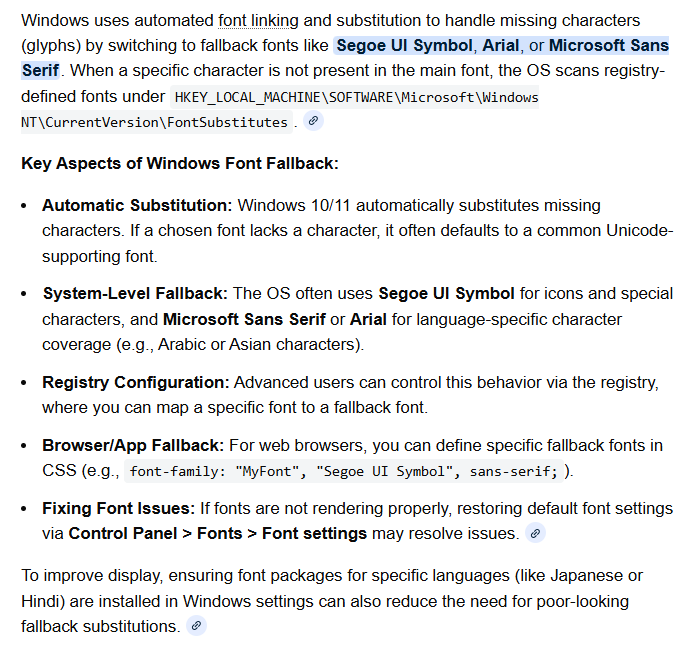The width and height of the screenshot is (687, 645).
Task: Click the "Registry Configuration:" bullet title
Action: (x=136, y=383)
